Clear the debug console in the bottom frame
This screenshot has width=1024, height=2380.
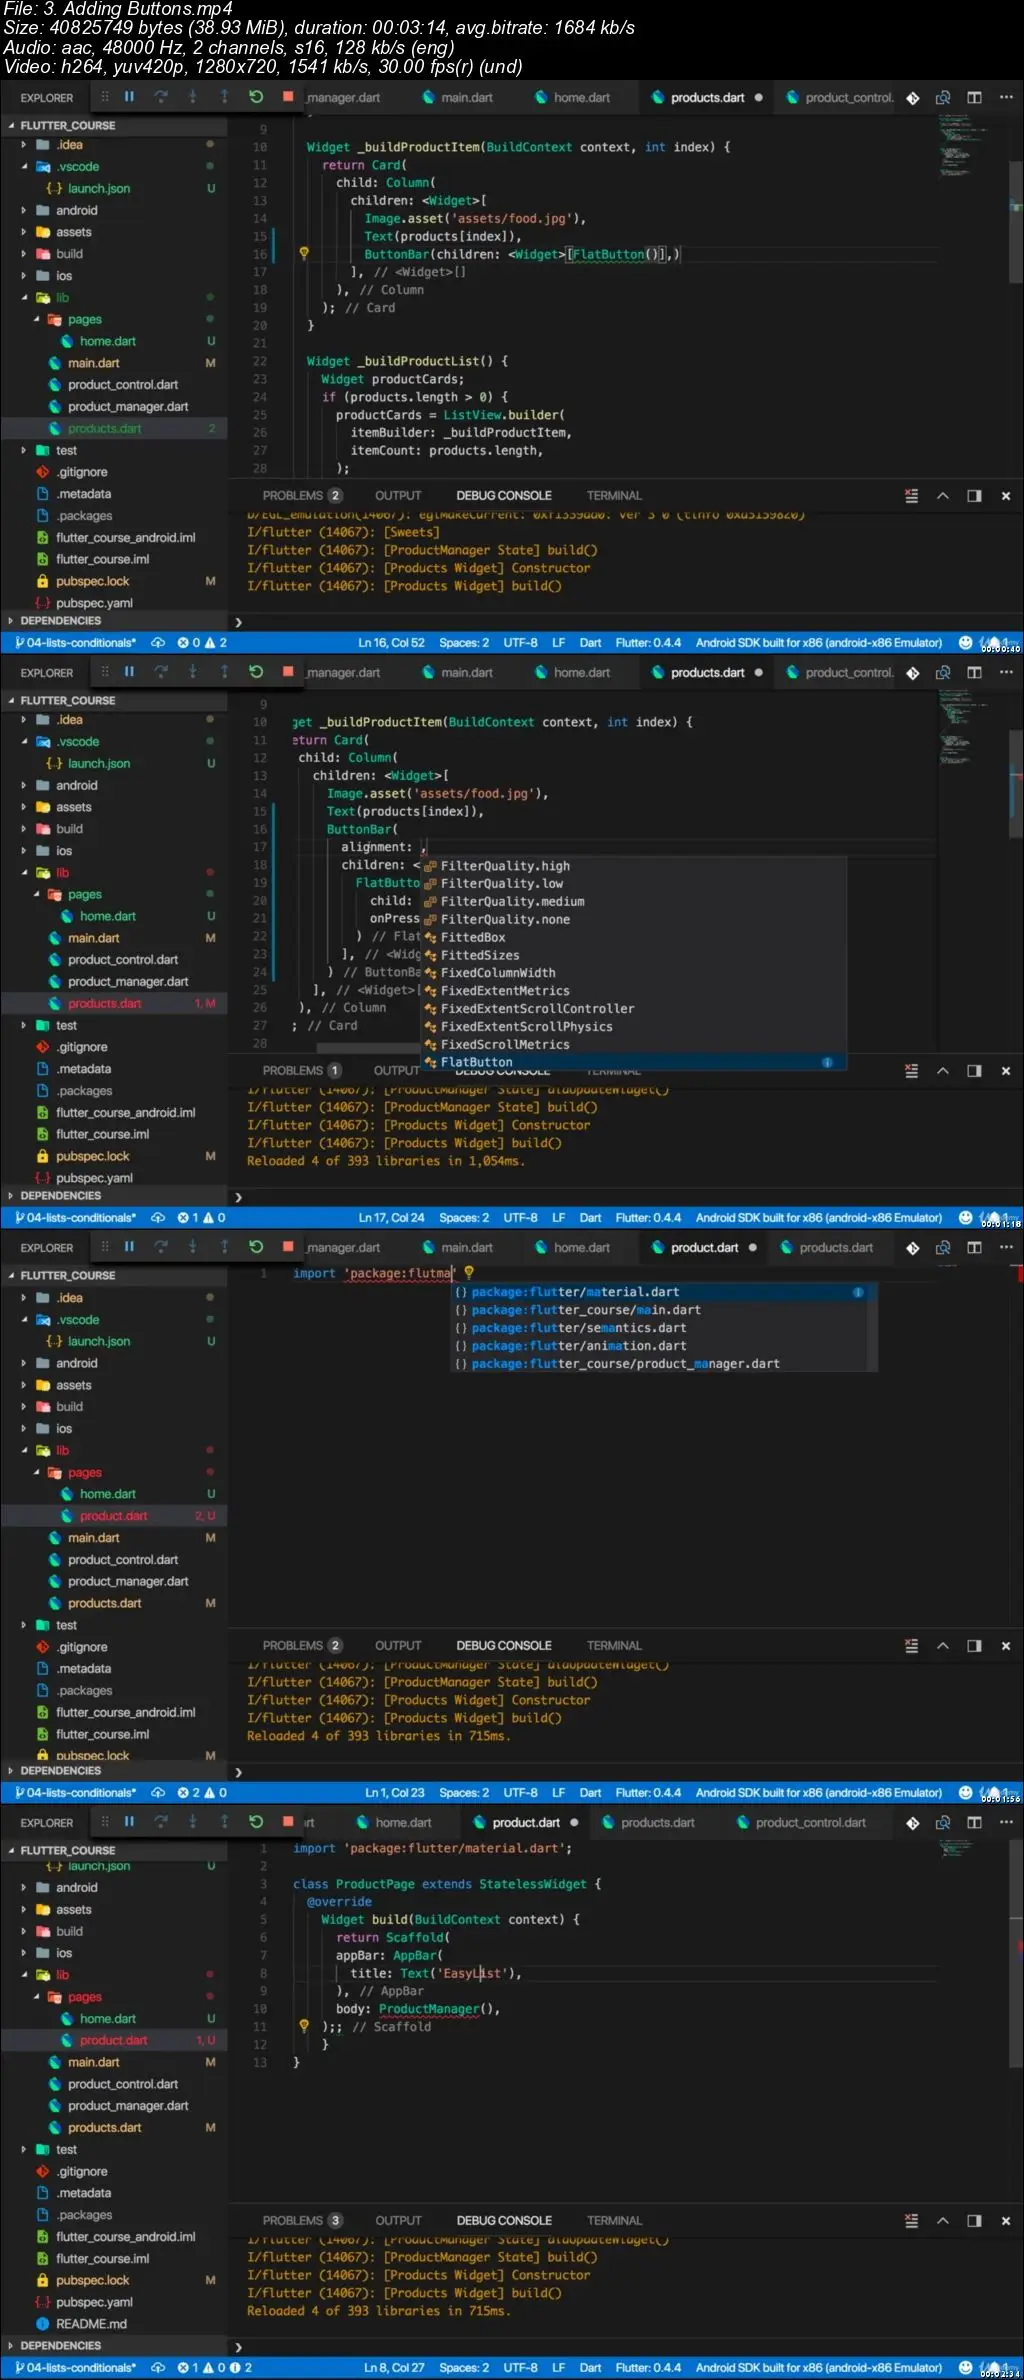pos(911,2221)
